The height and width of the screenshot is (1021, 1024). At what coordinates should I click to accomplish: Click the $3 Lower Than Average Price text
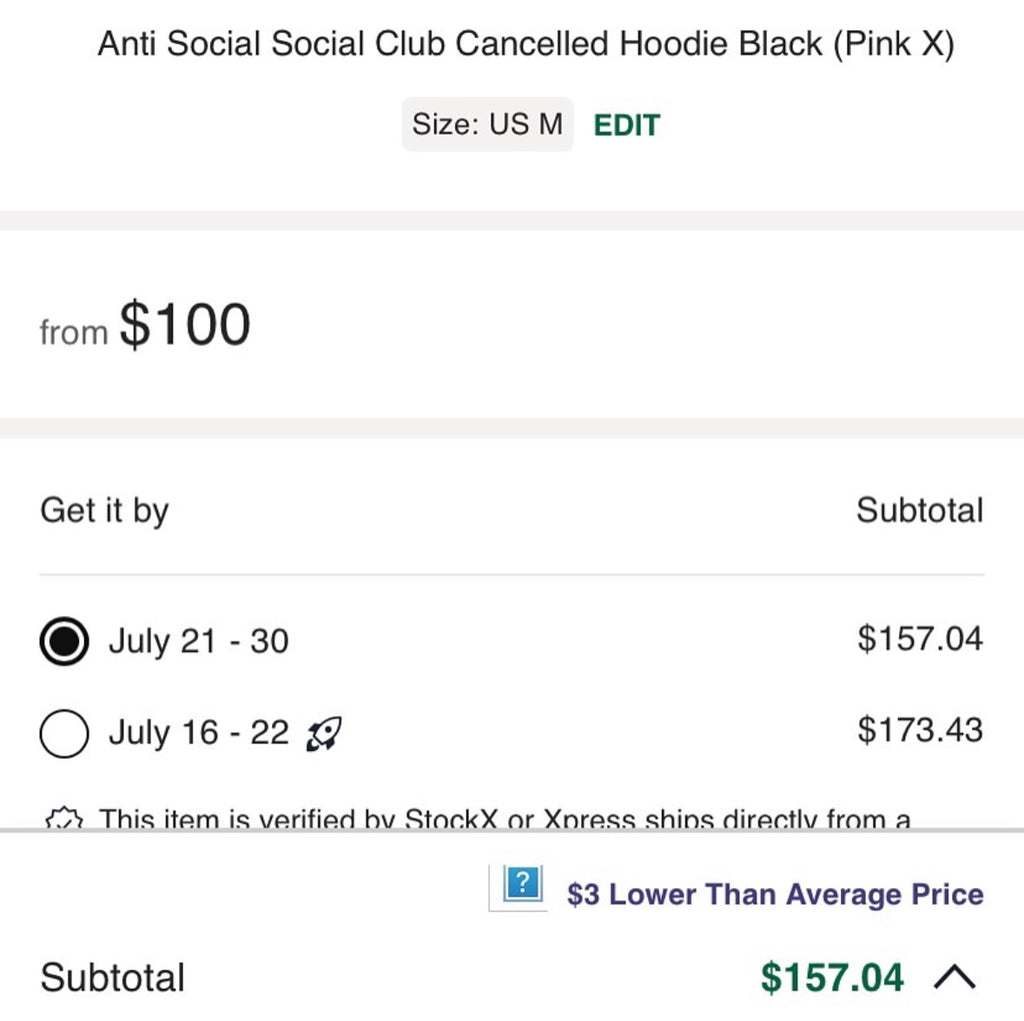click(x=776, y=893)
